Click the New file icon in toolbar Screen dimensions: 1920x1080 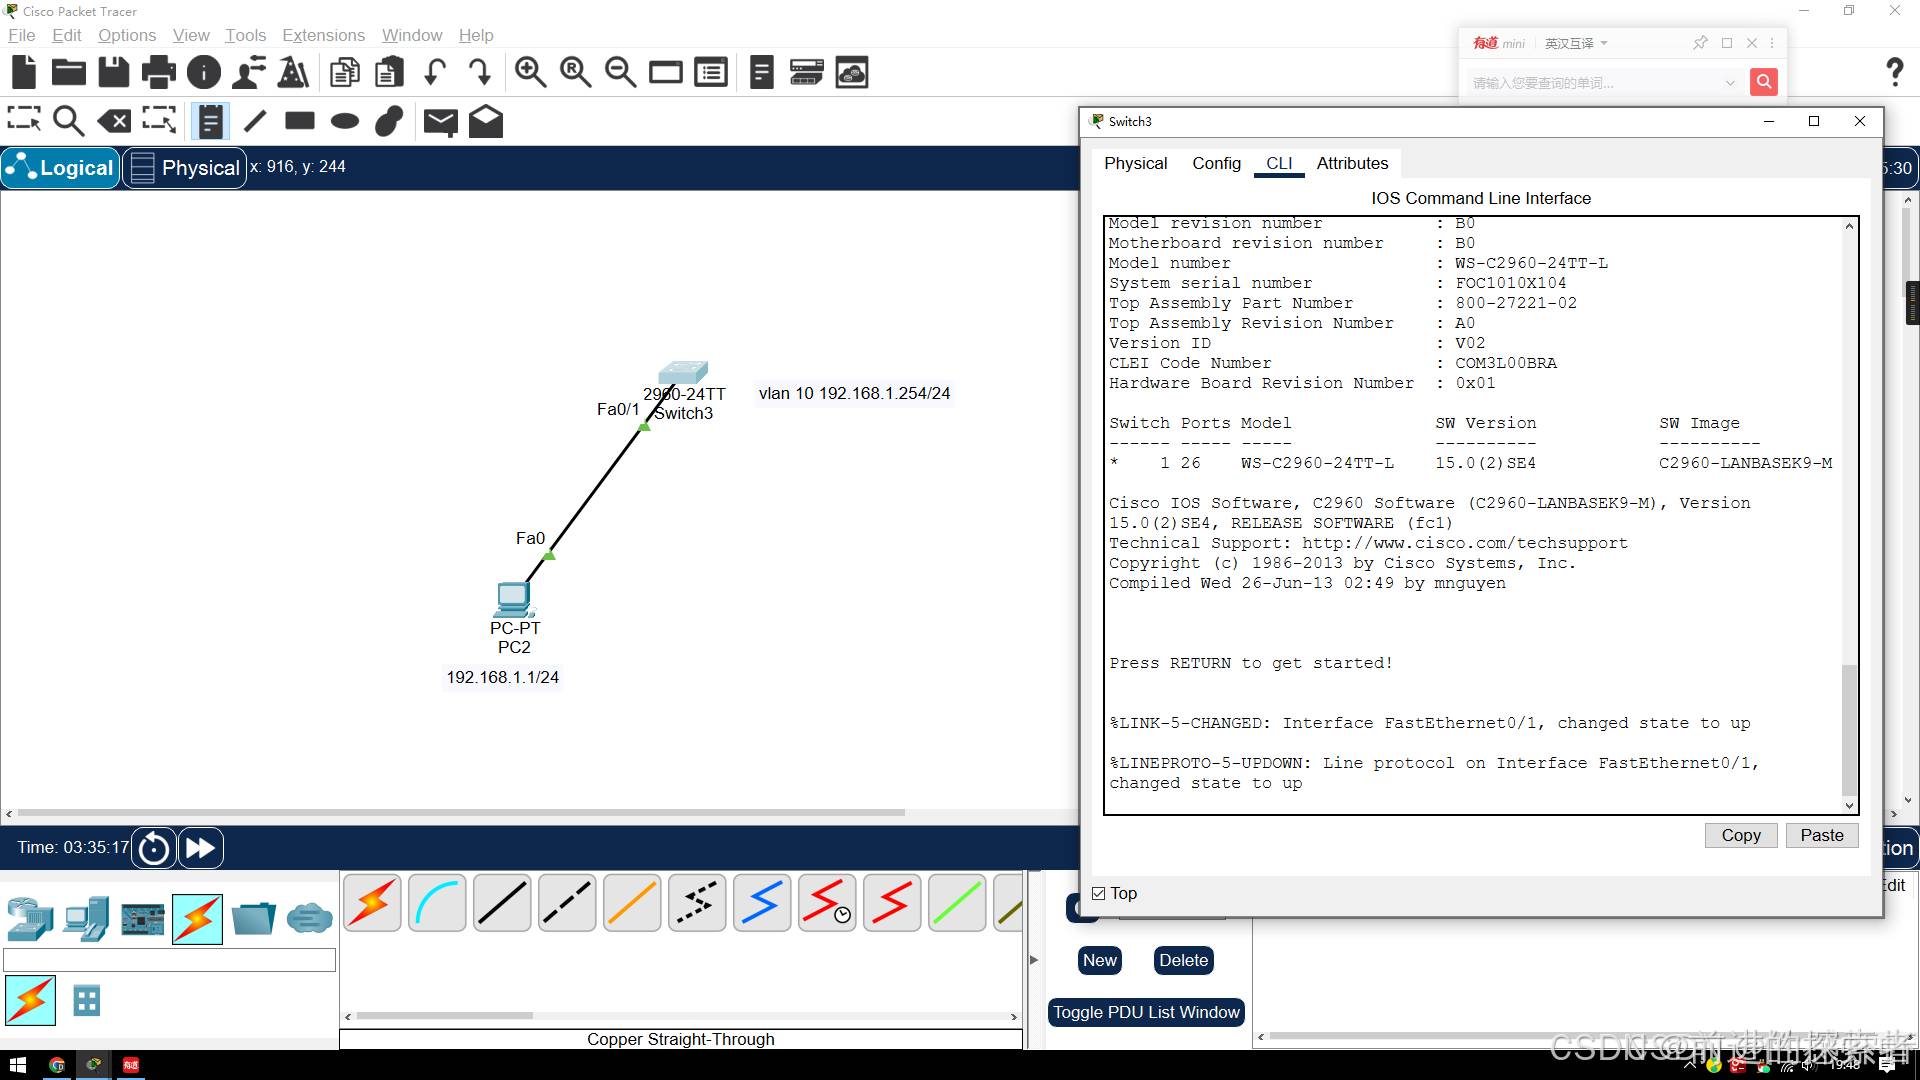(x=24, y=72)
